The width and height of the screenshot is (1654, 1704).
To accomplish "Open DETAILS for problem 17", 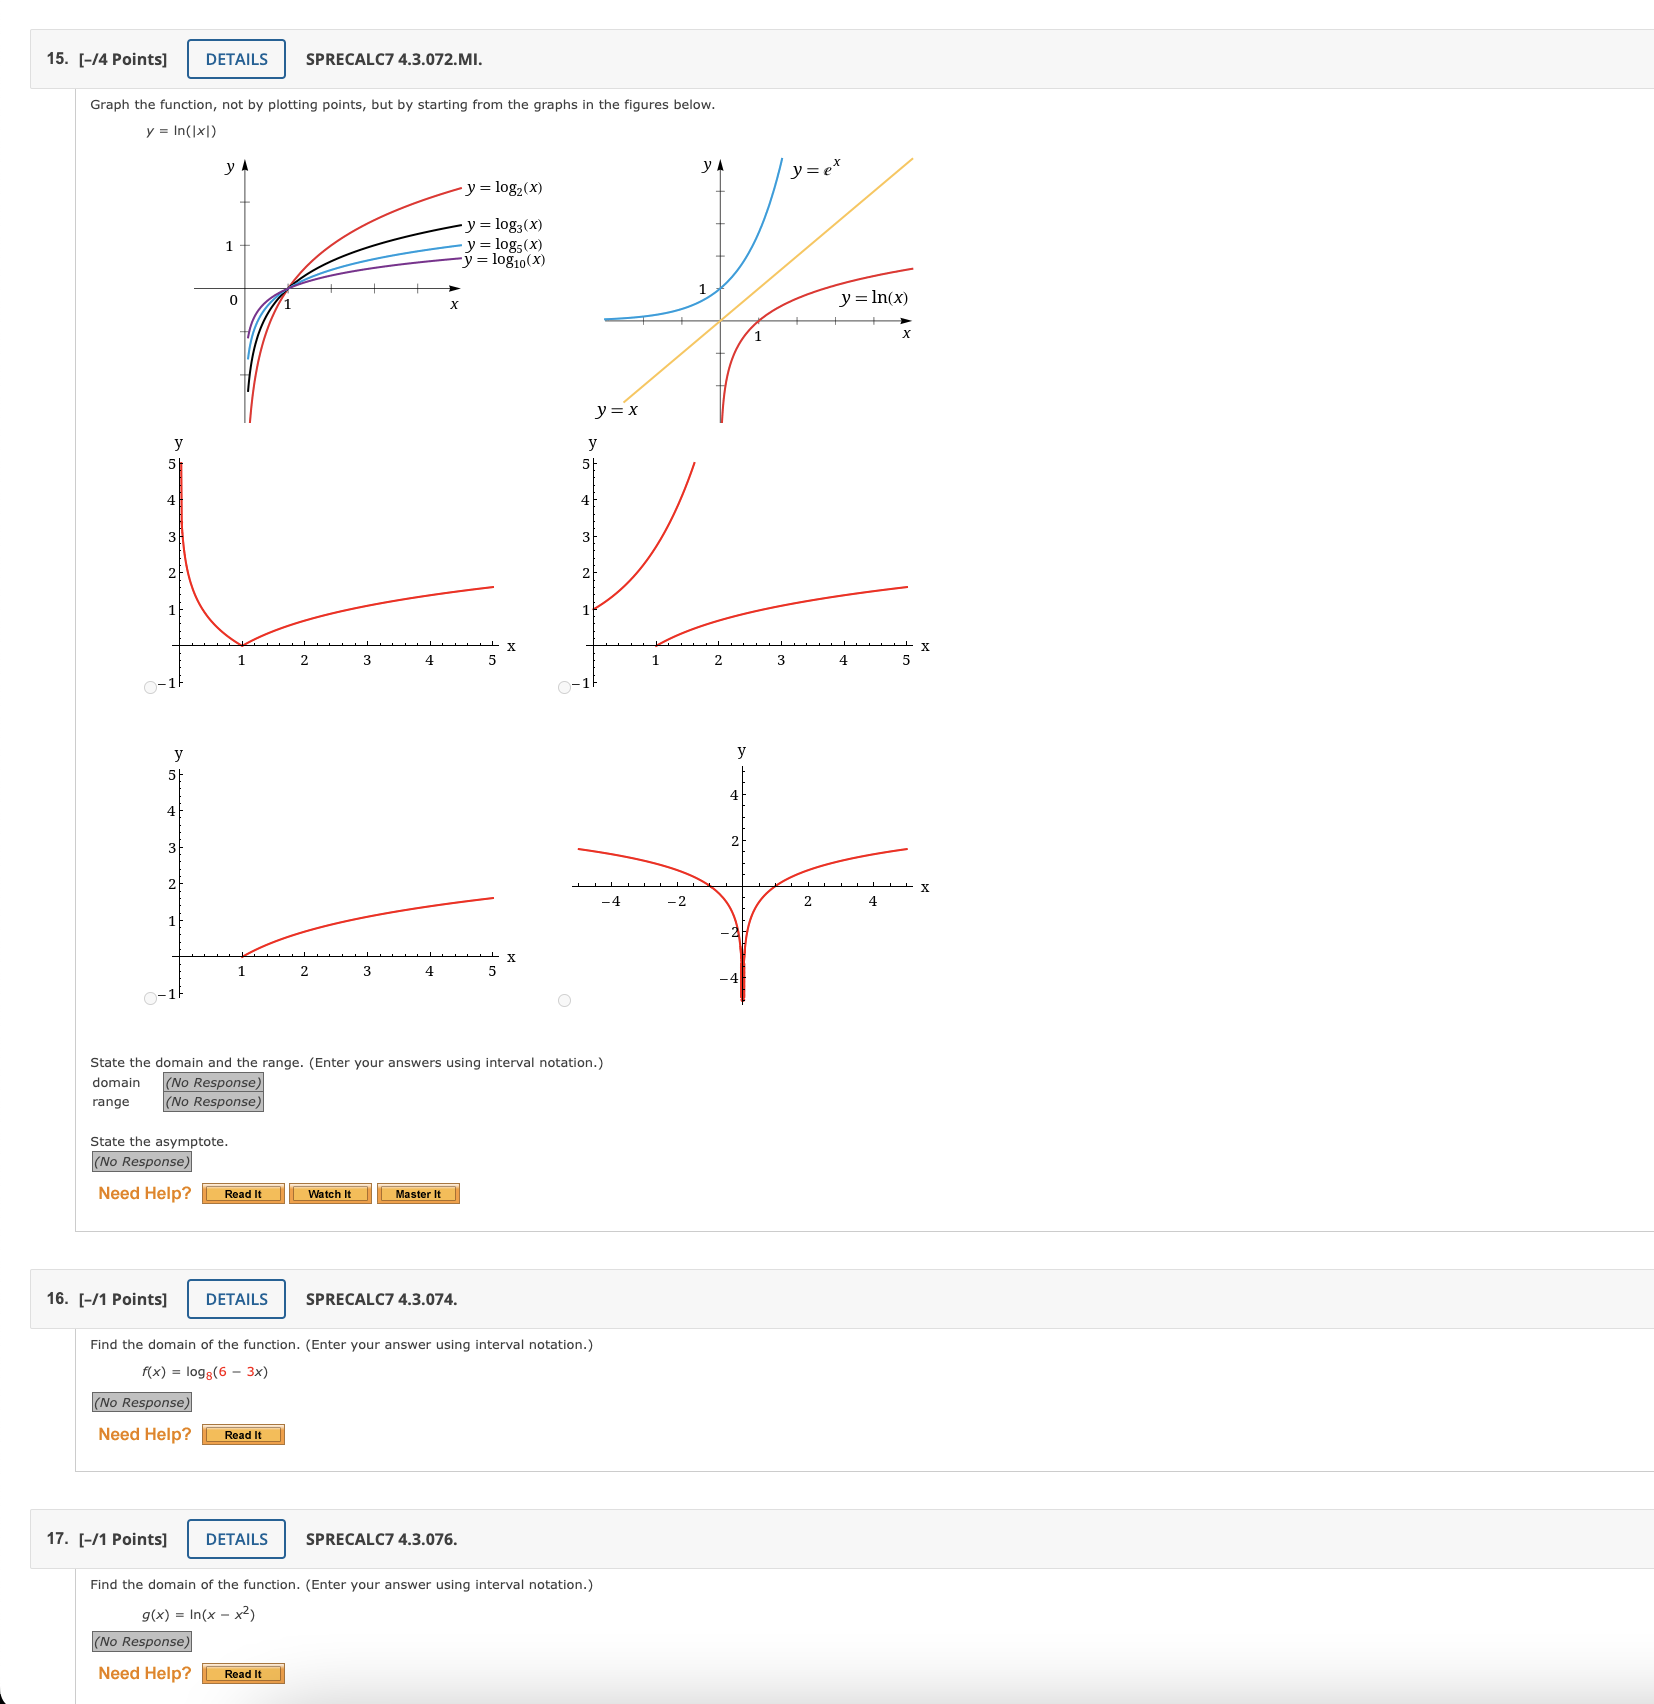I will point(235,1539).
